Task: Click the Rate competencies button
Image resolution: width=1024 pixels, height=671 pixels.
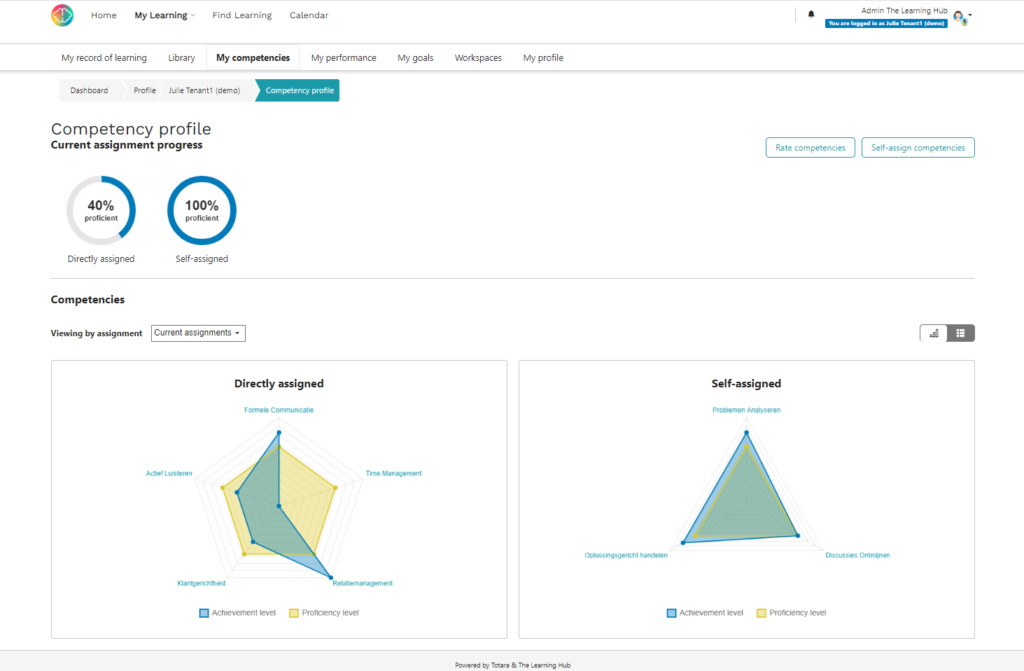Action: (x=810, y=147)
